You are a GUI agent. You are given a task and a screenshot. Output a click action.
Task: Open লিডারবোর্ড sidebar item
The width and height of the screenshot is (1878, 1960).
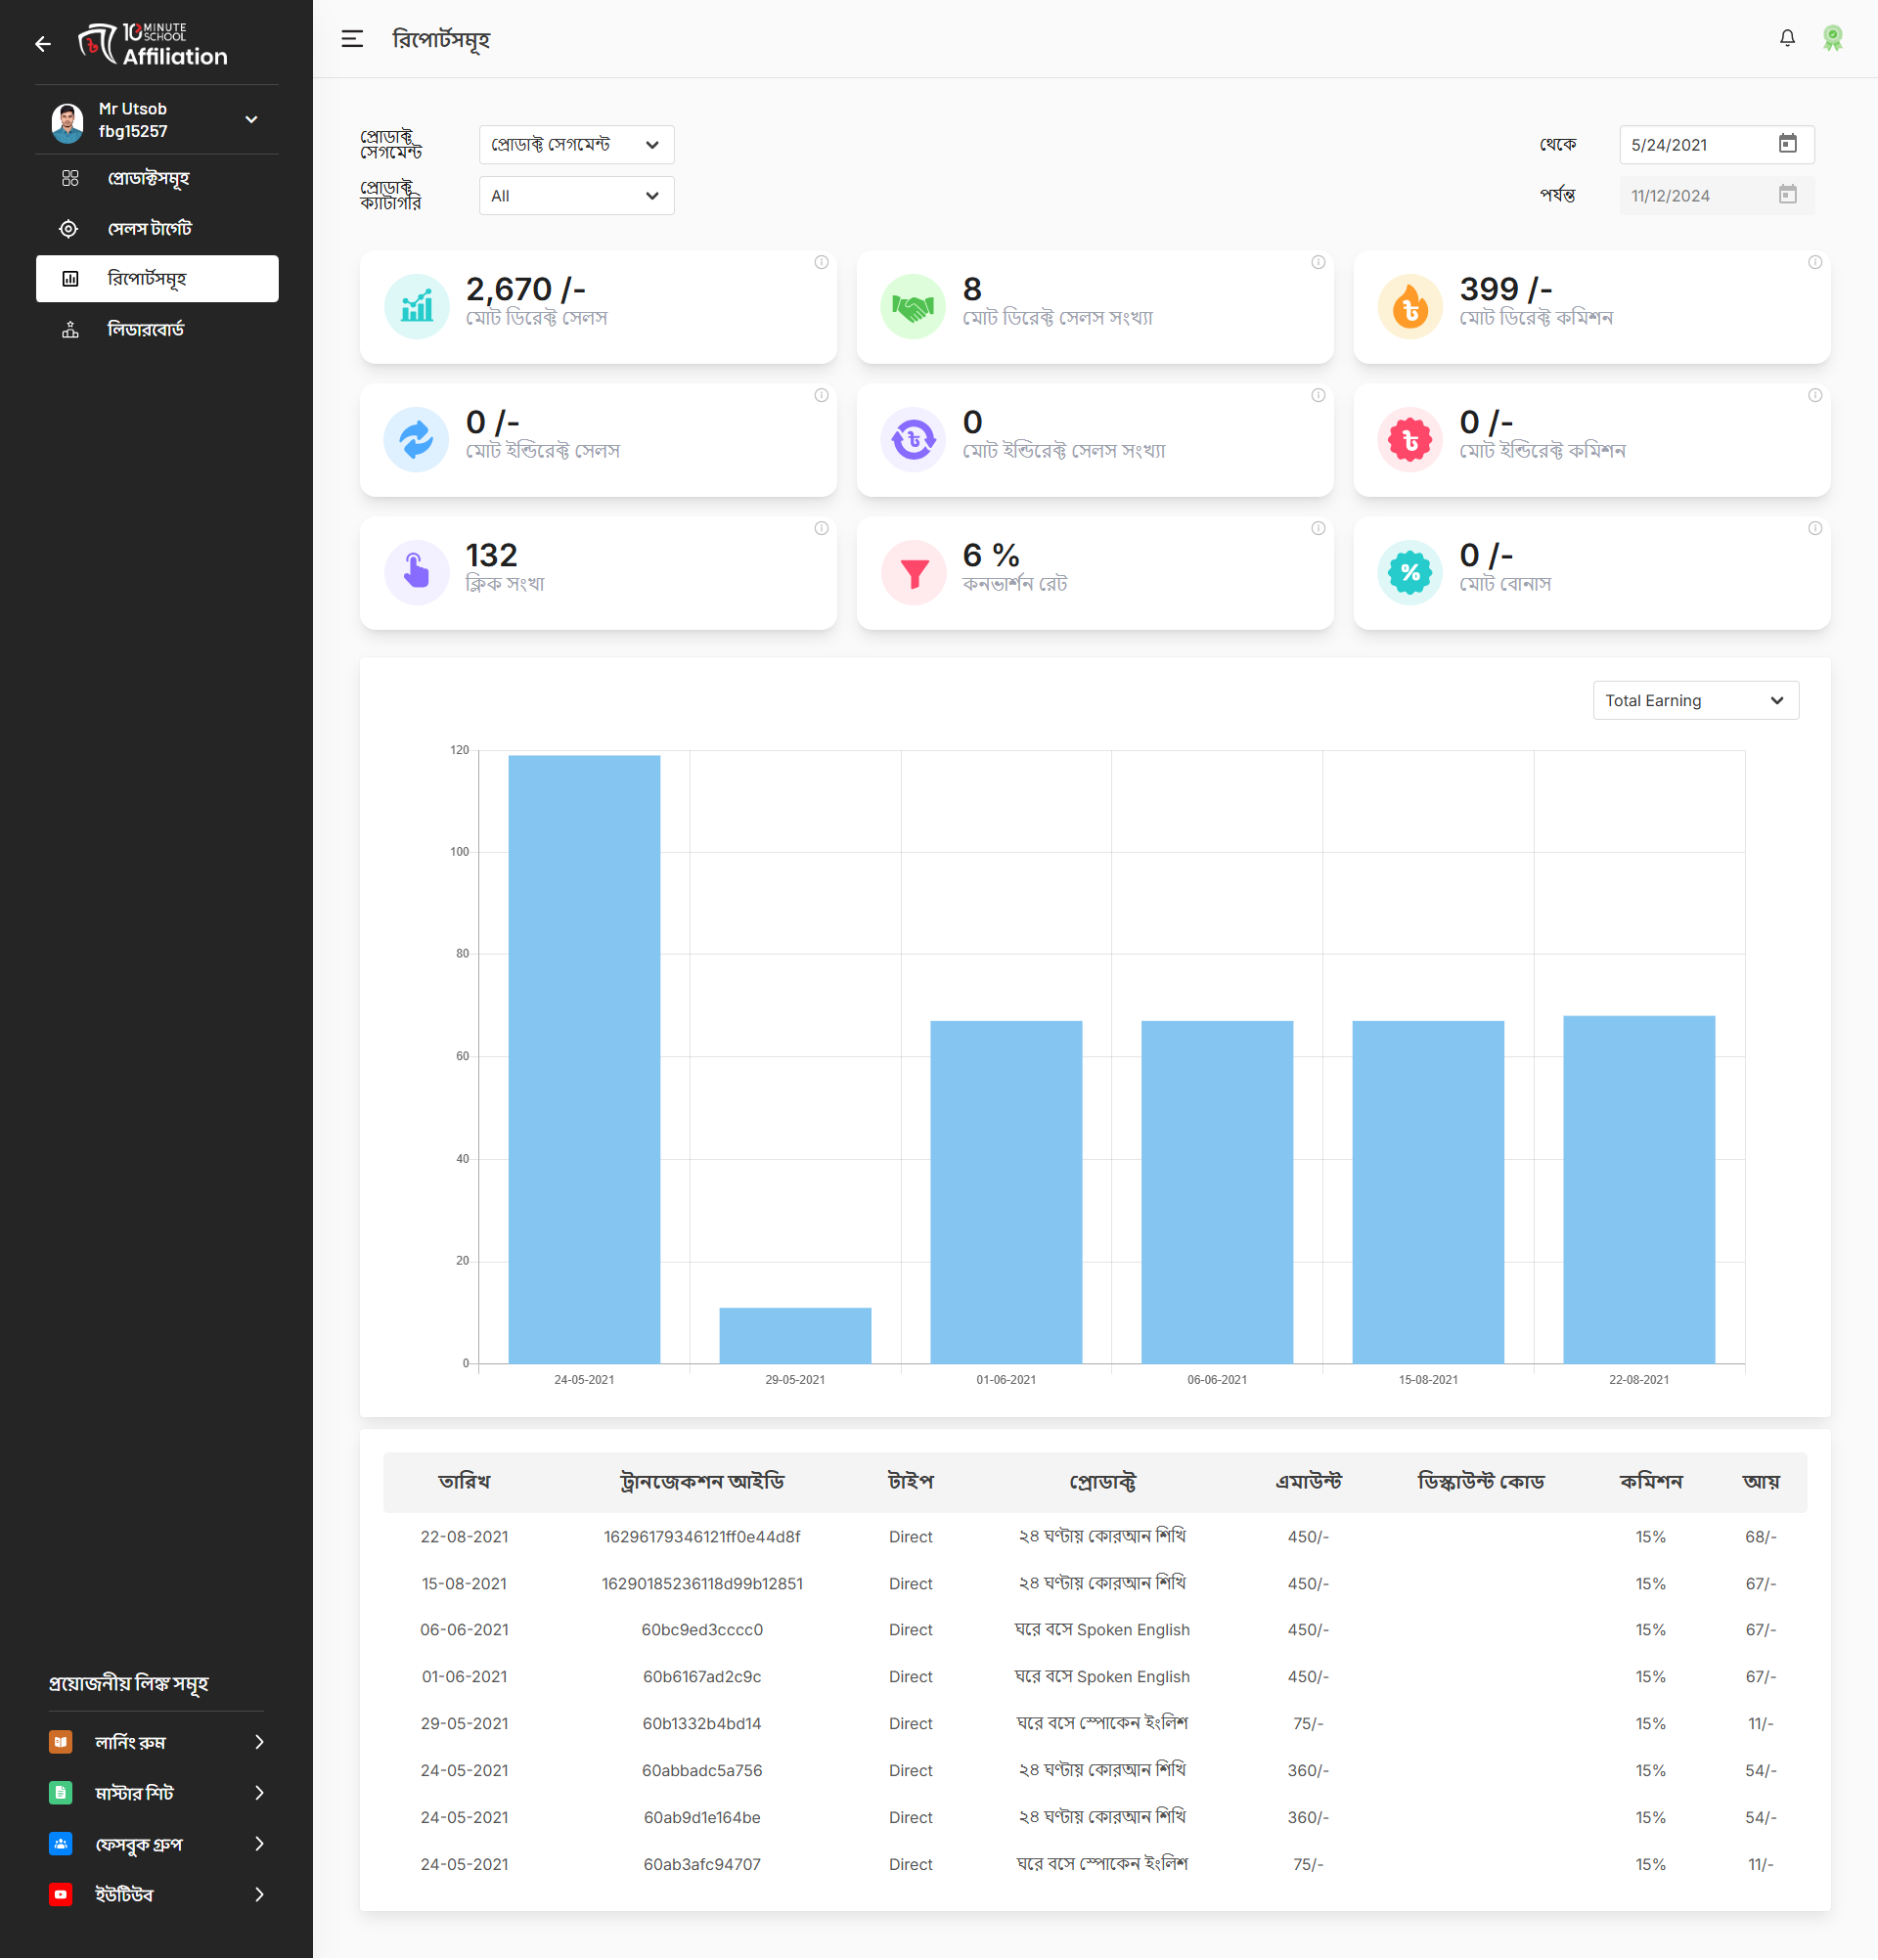tap(146, 329)
